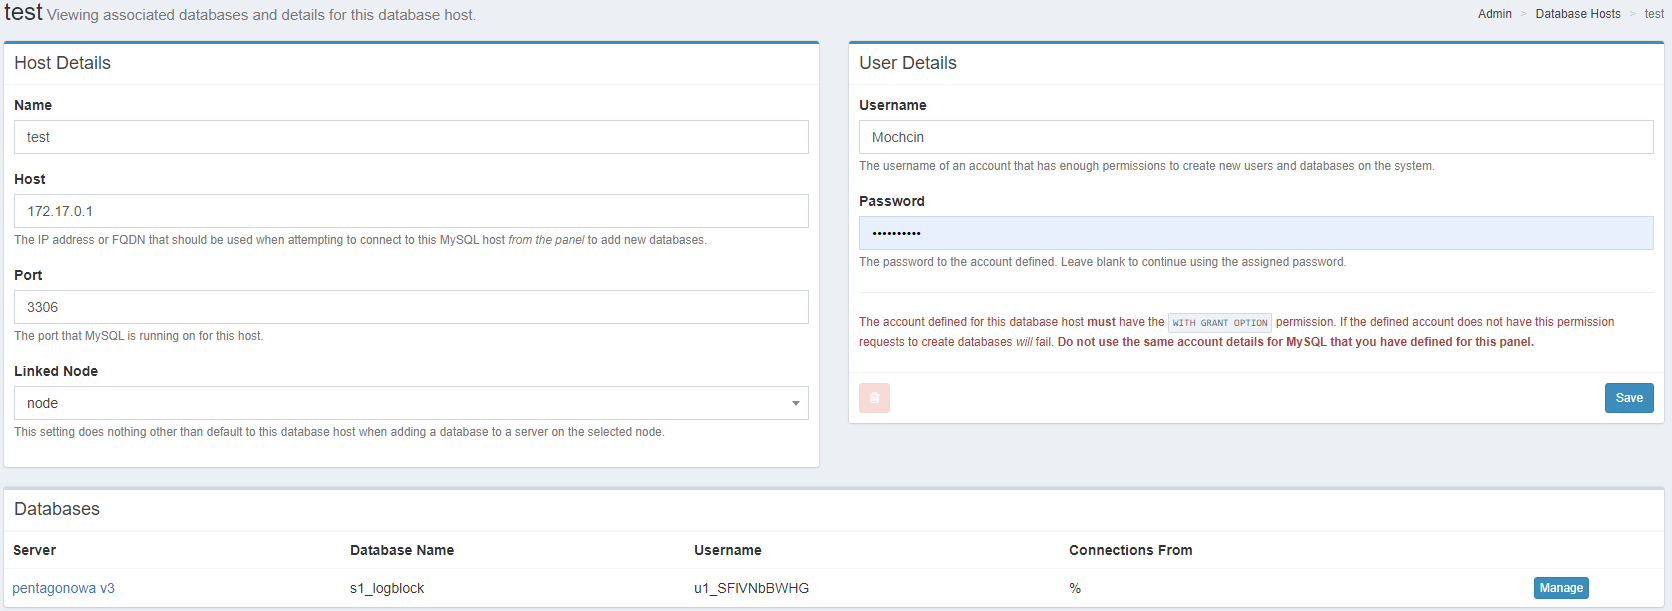This screenshot has height=611, width=1672.
Task: Focus the Name input field
Action: click(x=411, y=137)
